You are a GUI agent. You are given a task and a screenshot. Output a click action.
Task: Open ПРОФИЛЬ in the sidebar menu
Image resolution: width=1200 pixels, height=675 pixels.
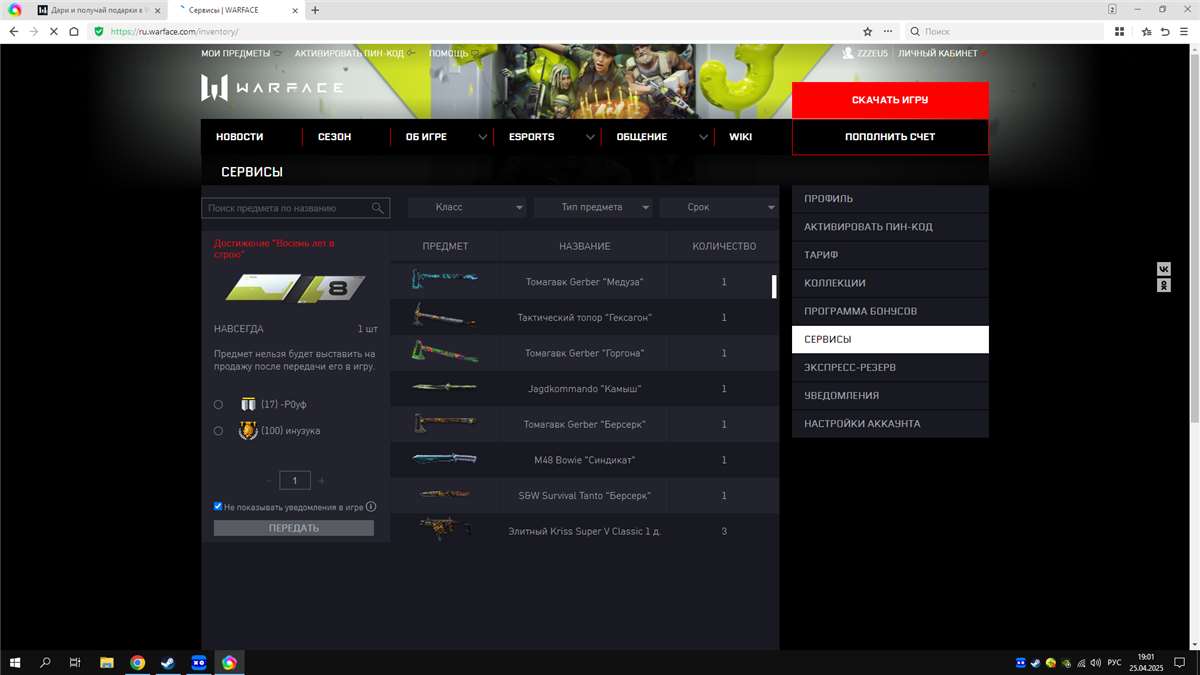pos(890,199)
